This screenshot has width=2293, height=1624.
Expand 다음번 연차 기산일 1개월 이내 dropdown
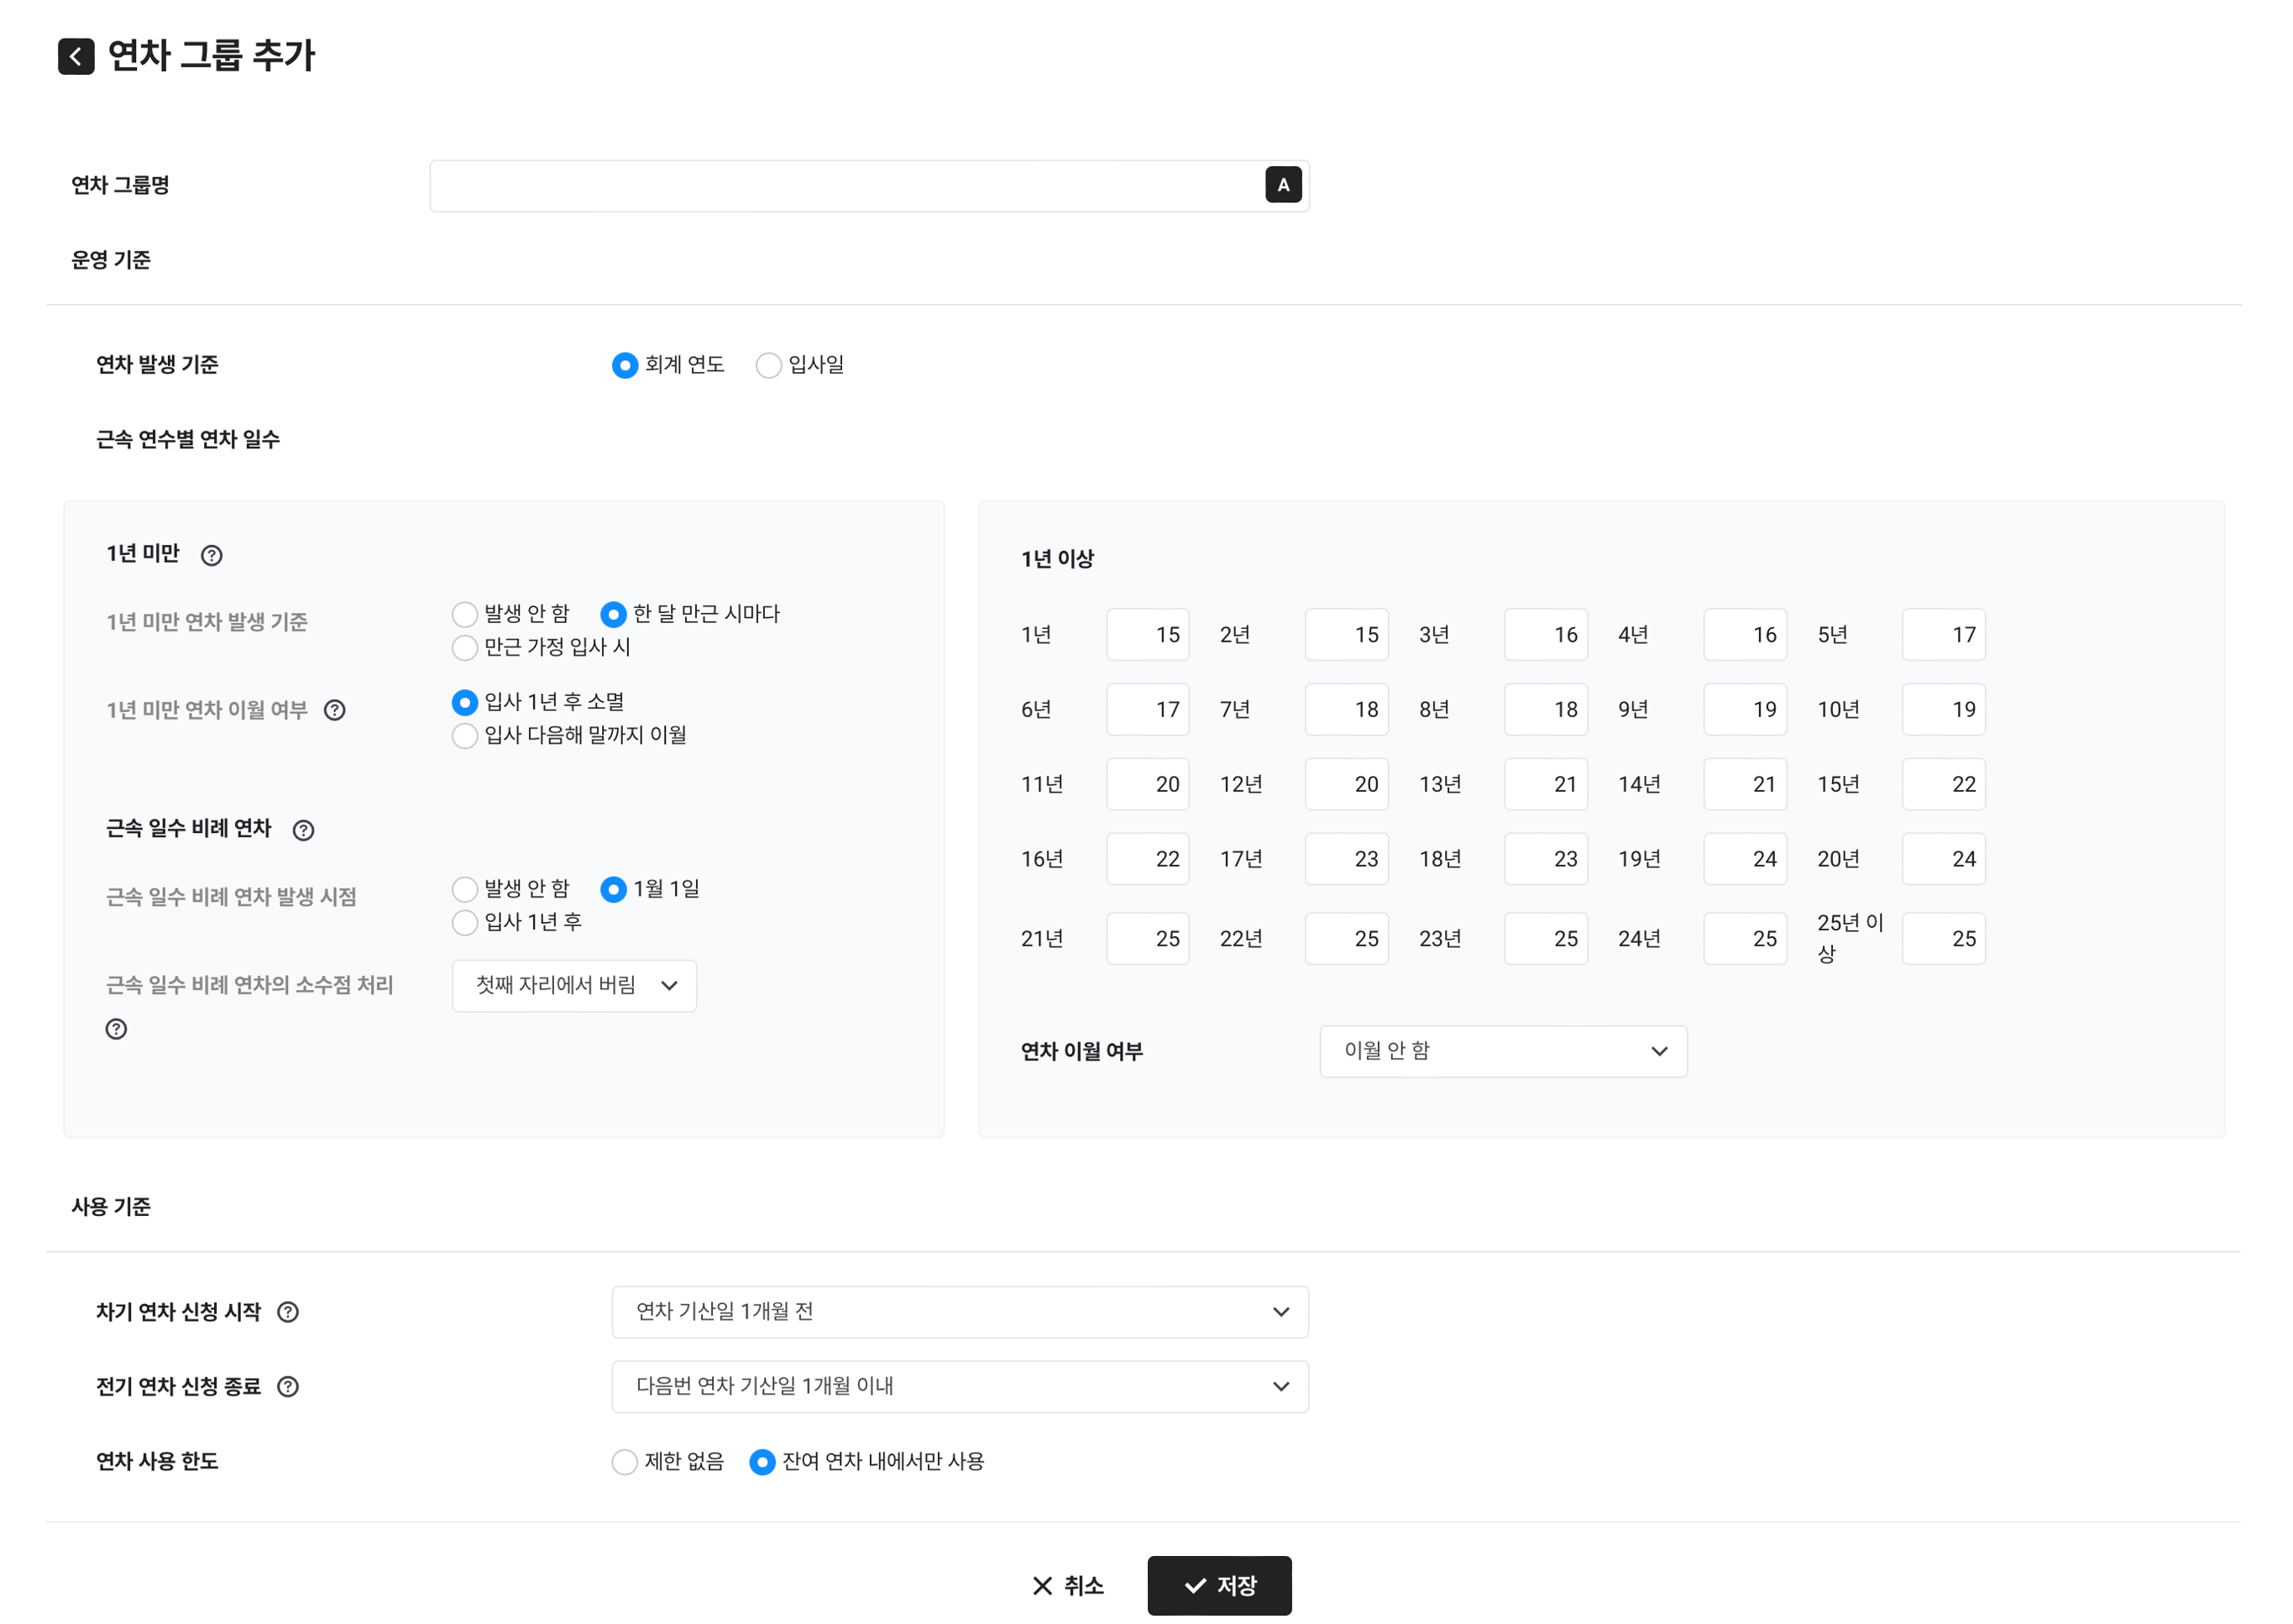click(959, 1386)
